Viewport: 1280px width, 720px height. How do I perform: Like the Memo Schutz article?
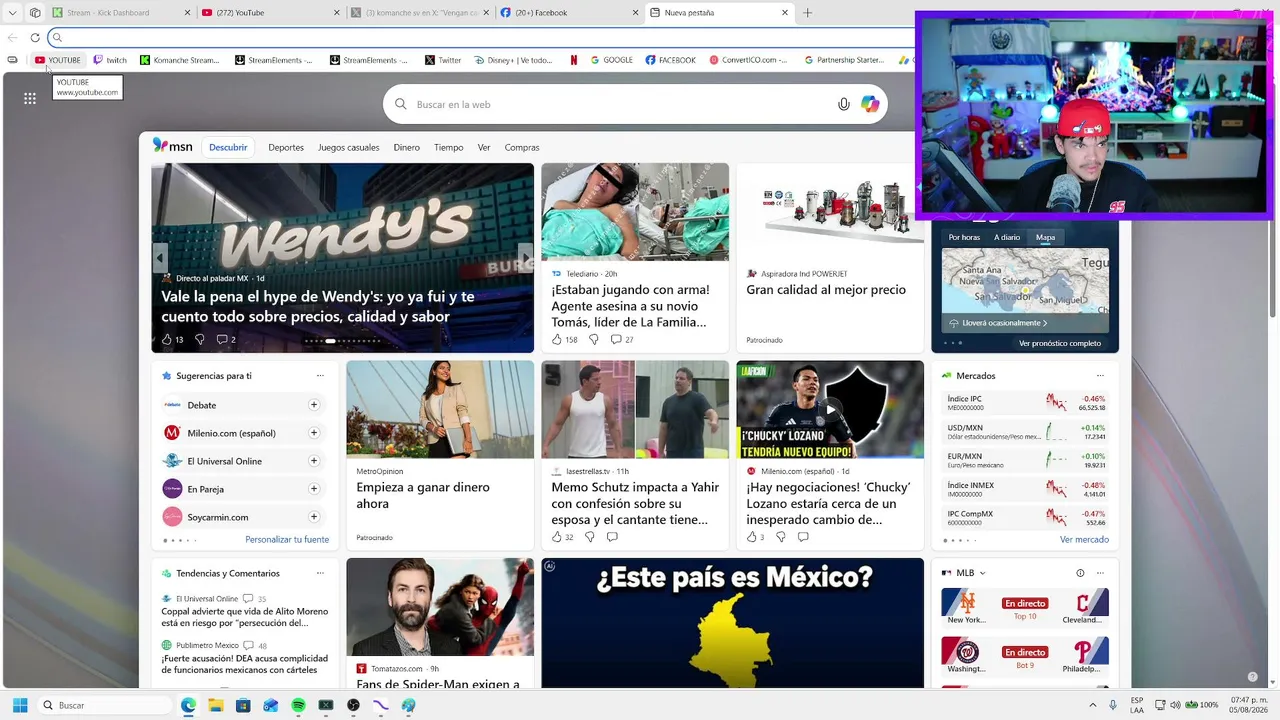(563, 537)
